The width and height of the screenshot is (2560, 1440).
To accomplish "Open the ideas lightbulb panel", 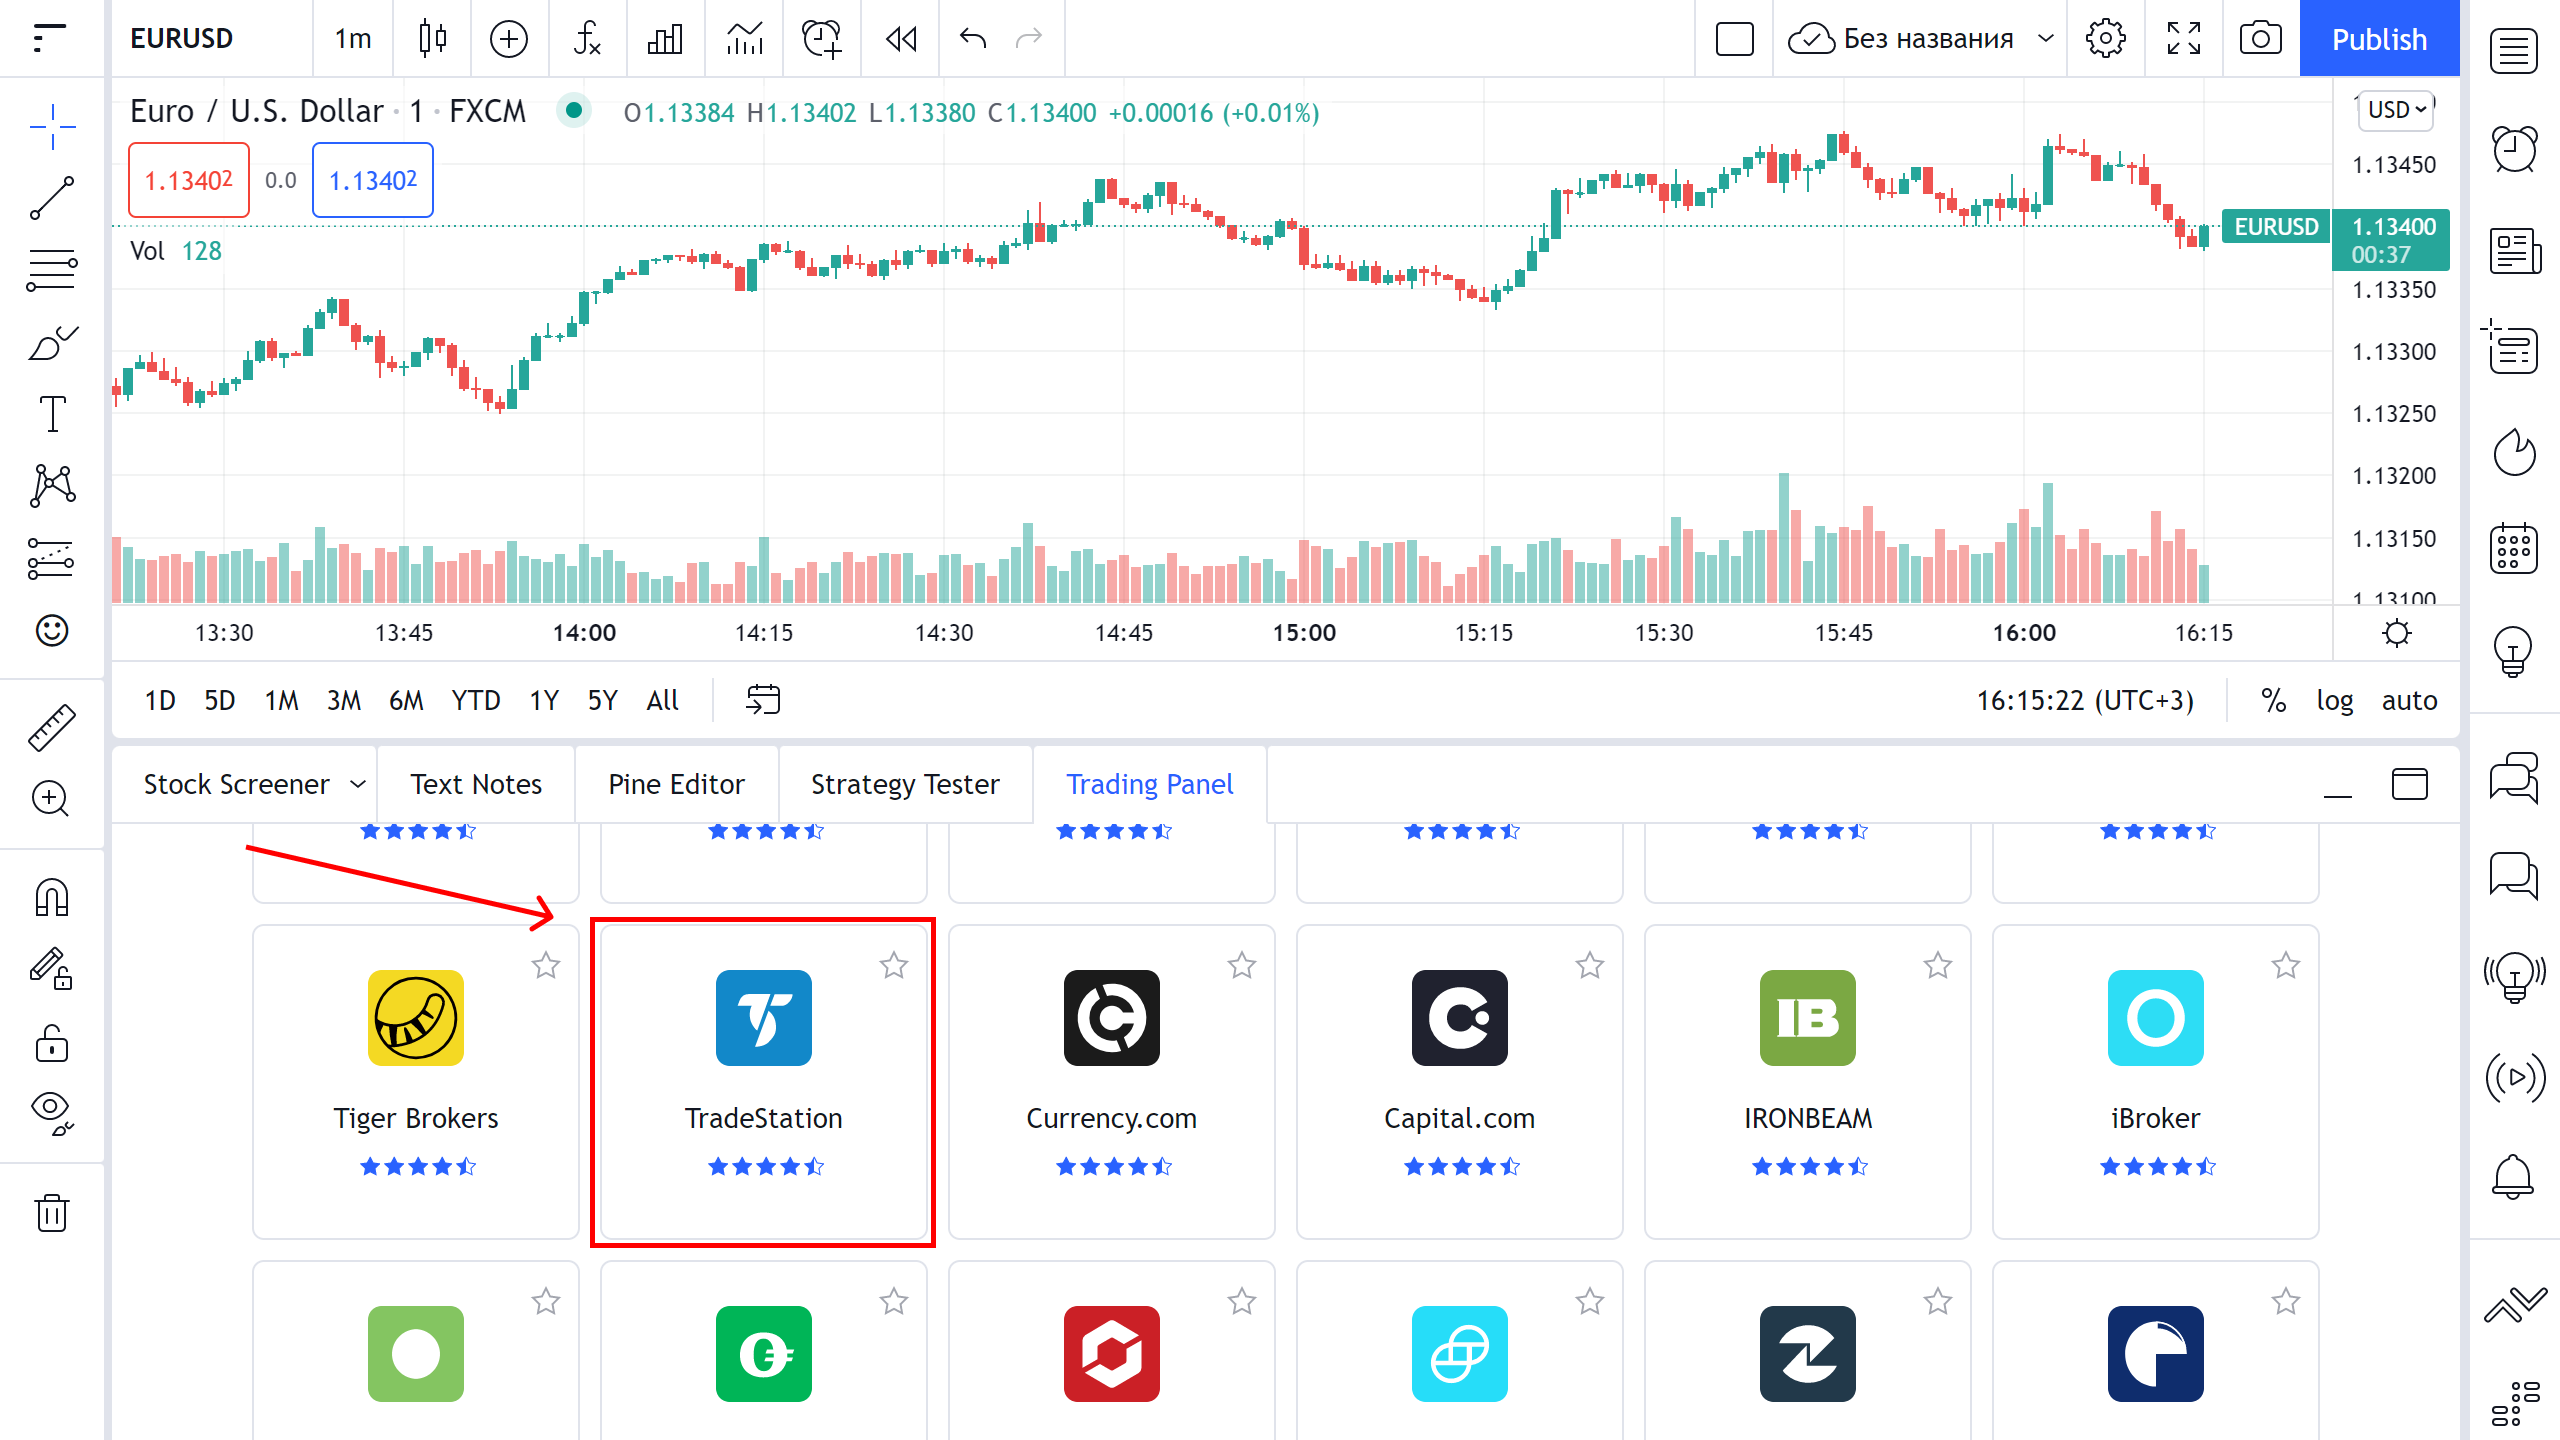I will click(2514, 650).
